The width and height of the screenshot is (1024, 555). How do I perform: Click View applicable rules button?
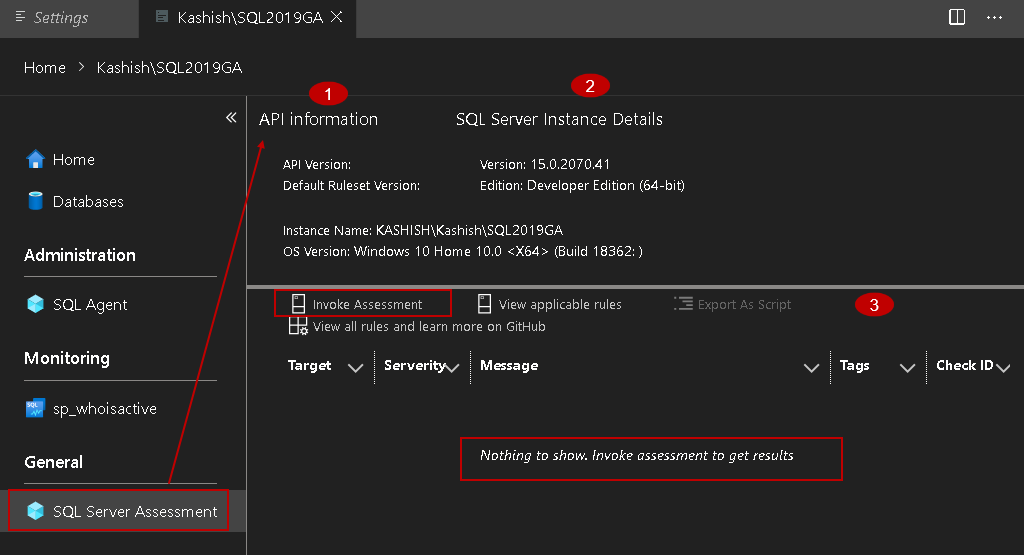(549, 304)
